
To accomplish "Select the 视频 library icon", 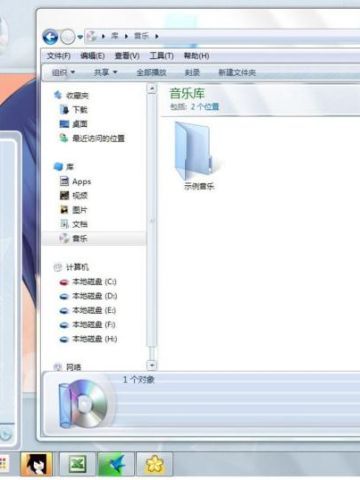I will point(64,195).
